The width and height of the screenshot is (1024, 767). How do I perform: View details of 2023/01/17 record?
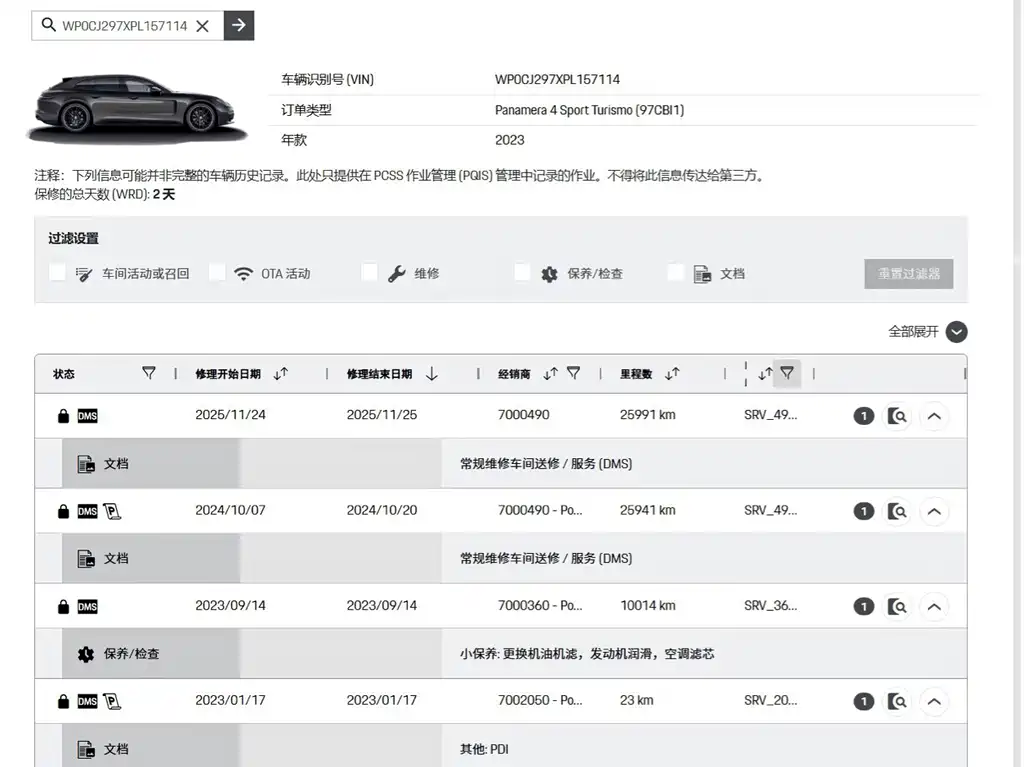[x=897, y=702]
